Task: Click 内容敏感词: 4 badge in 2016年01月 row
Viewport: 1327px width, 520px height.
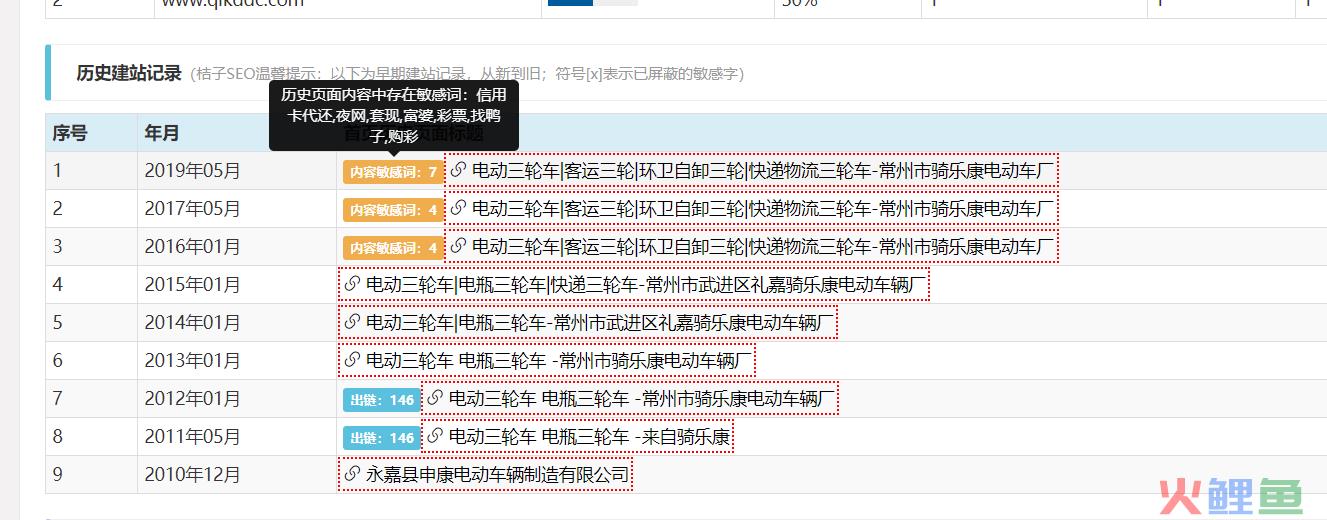Action: click(393, 247)
